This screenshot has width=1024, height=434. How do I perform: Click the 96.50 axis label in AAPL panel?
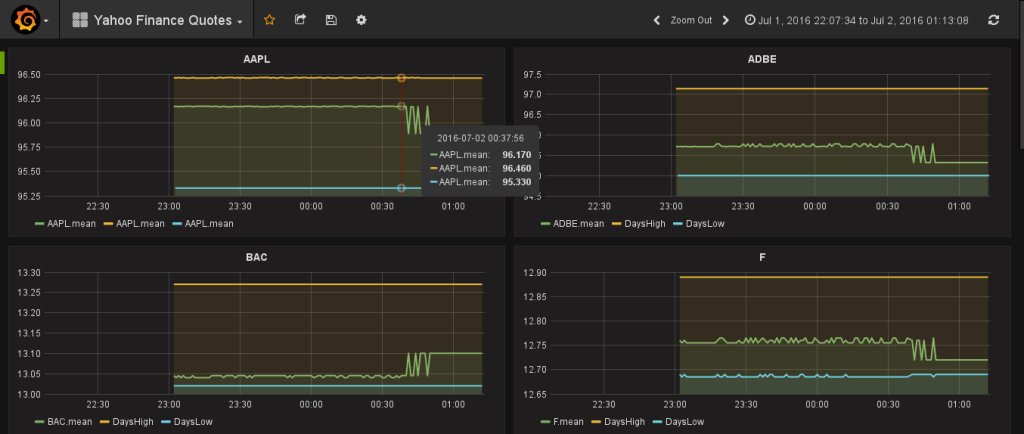(27, 74)
